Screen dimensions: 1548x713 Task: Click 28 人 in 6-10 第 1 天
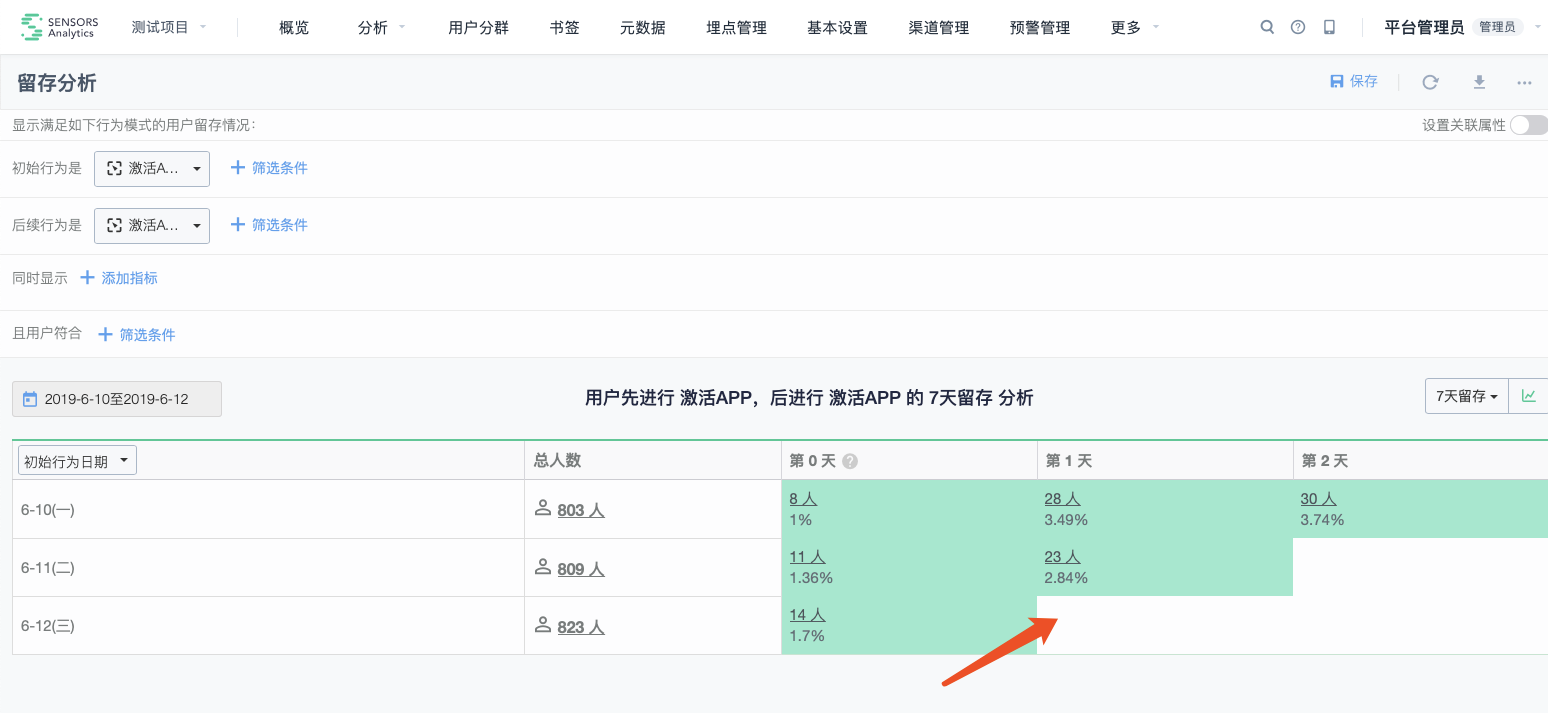pos(1063,498)
